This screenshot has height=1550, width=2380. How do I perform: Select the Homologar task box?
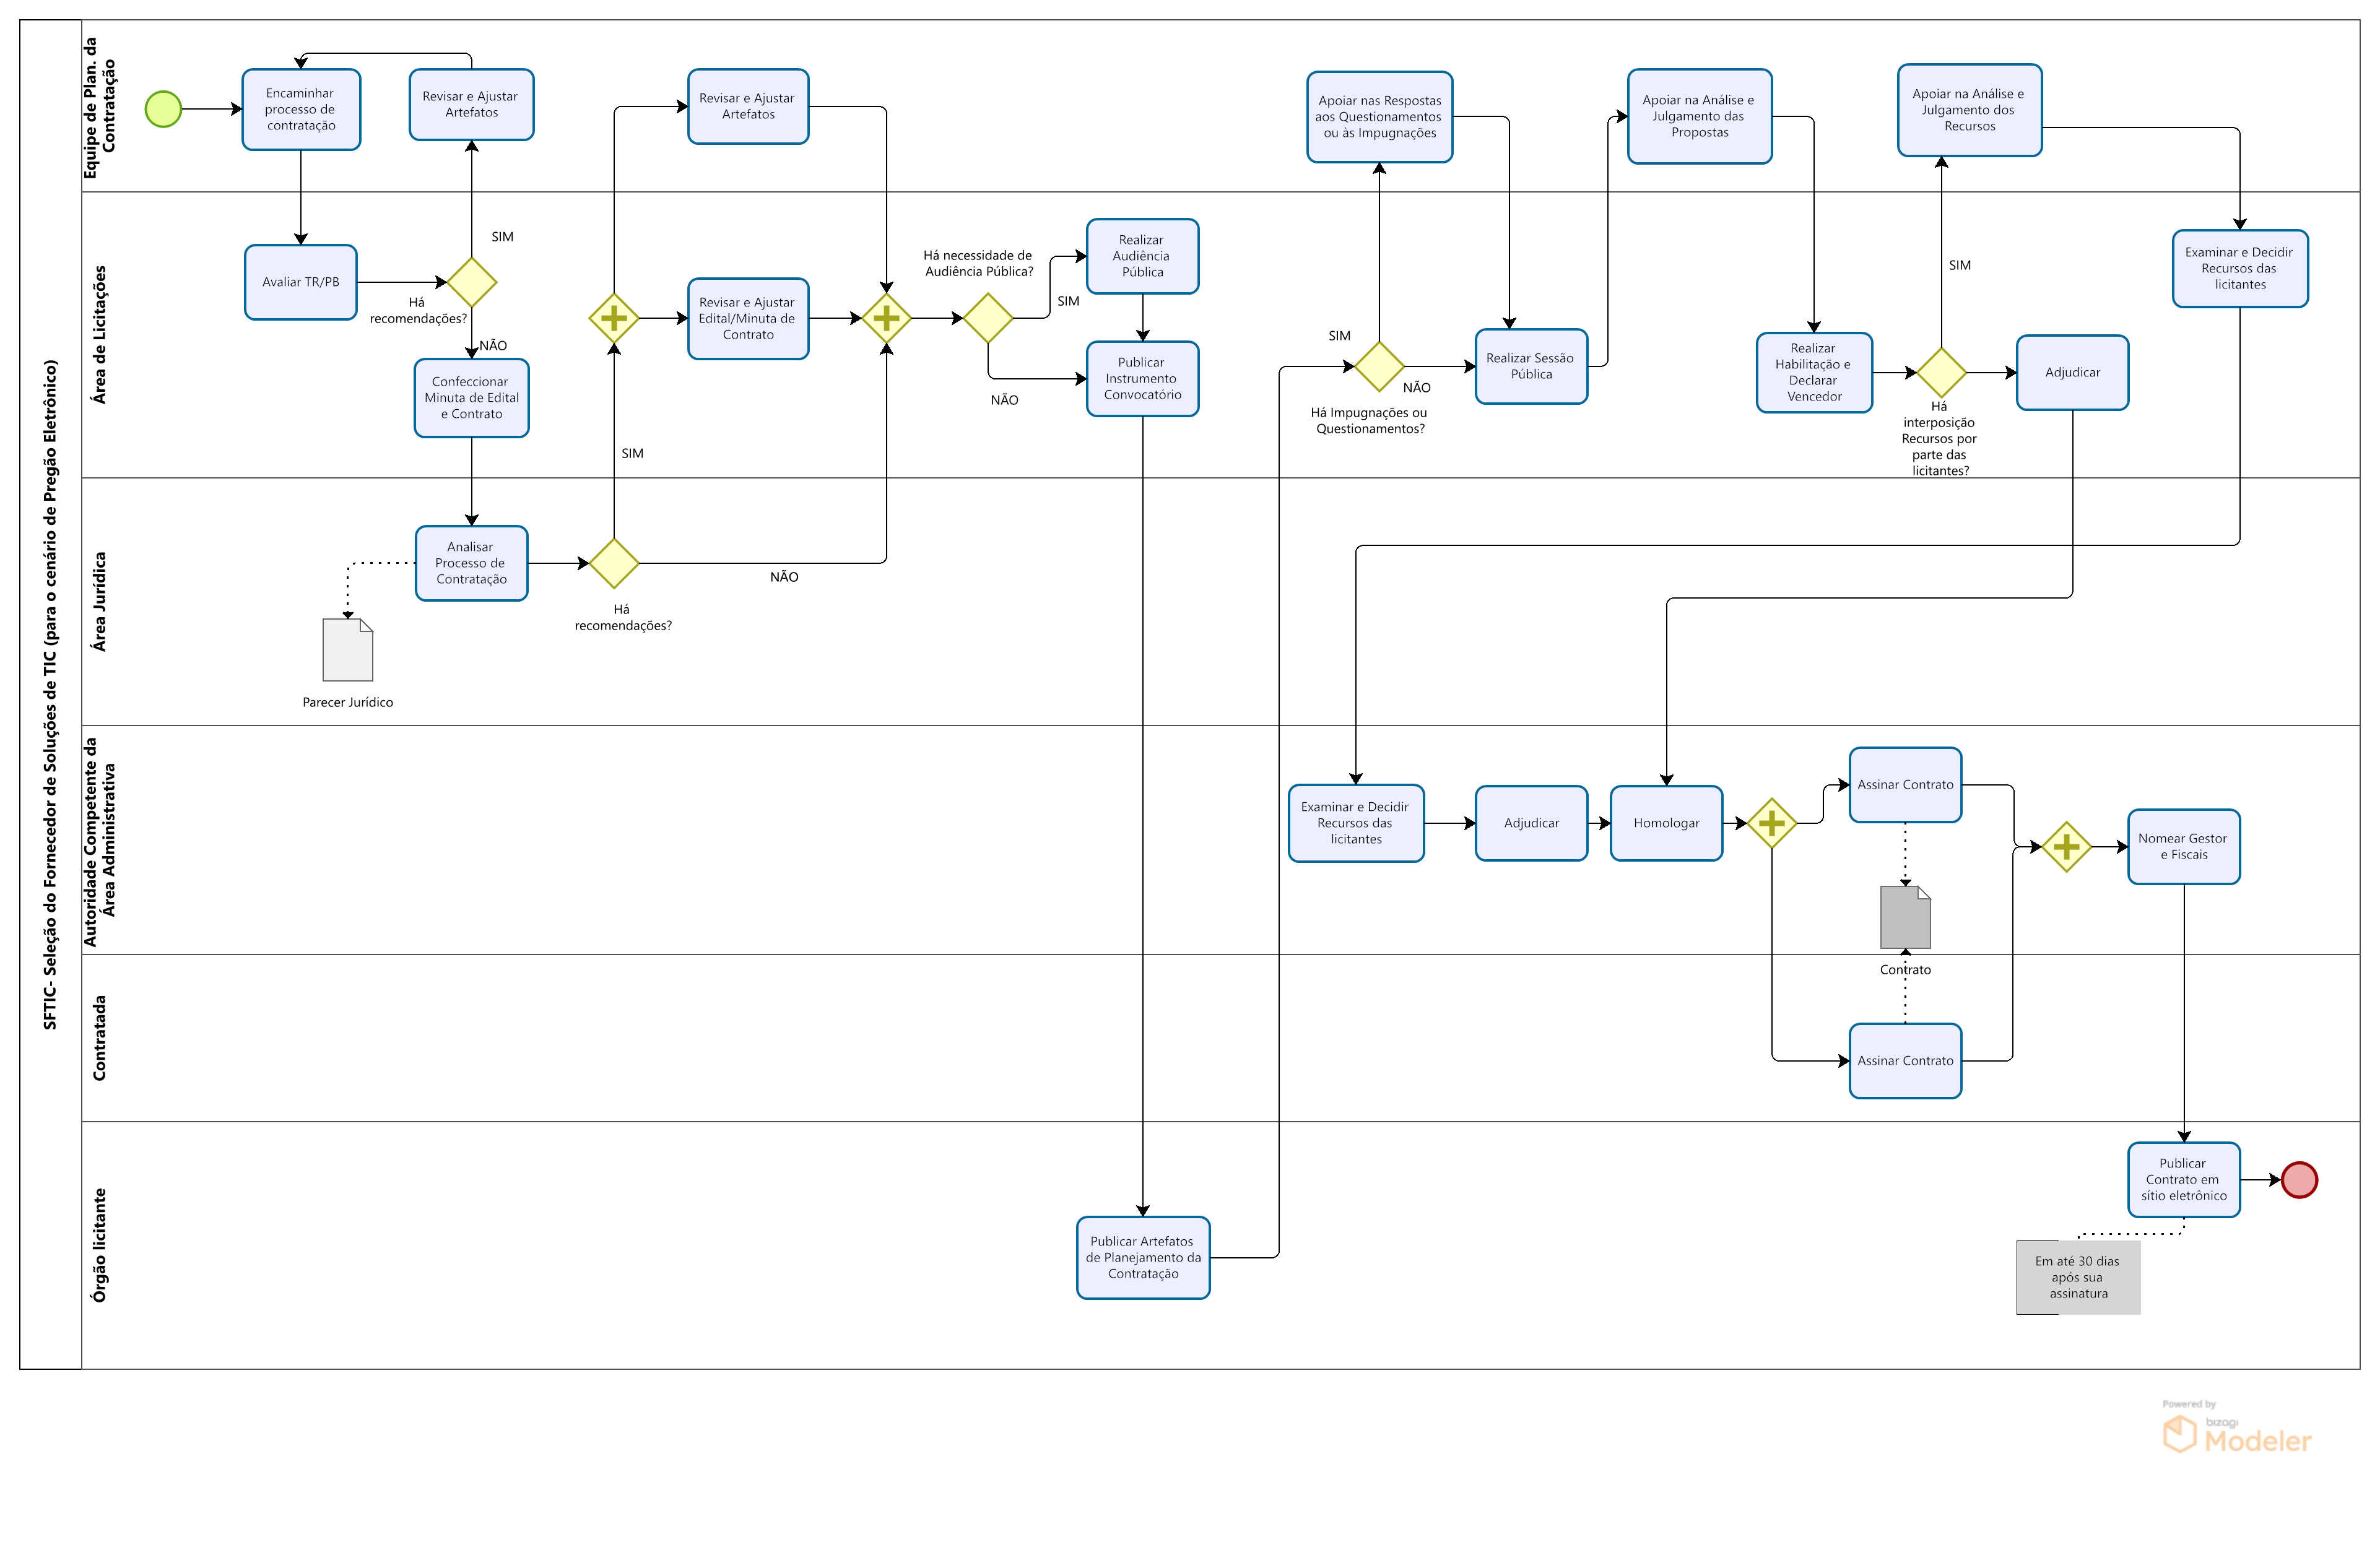(x=1666, y=823)
